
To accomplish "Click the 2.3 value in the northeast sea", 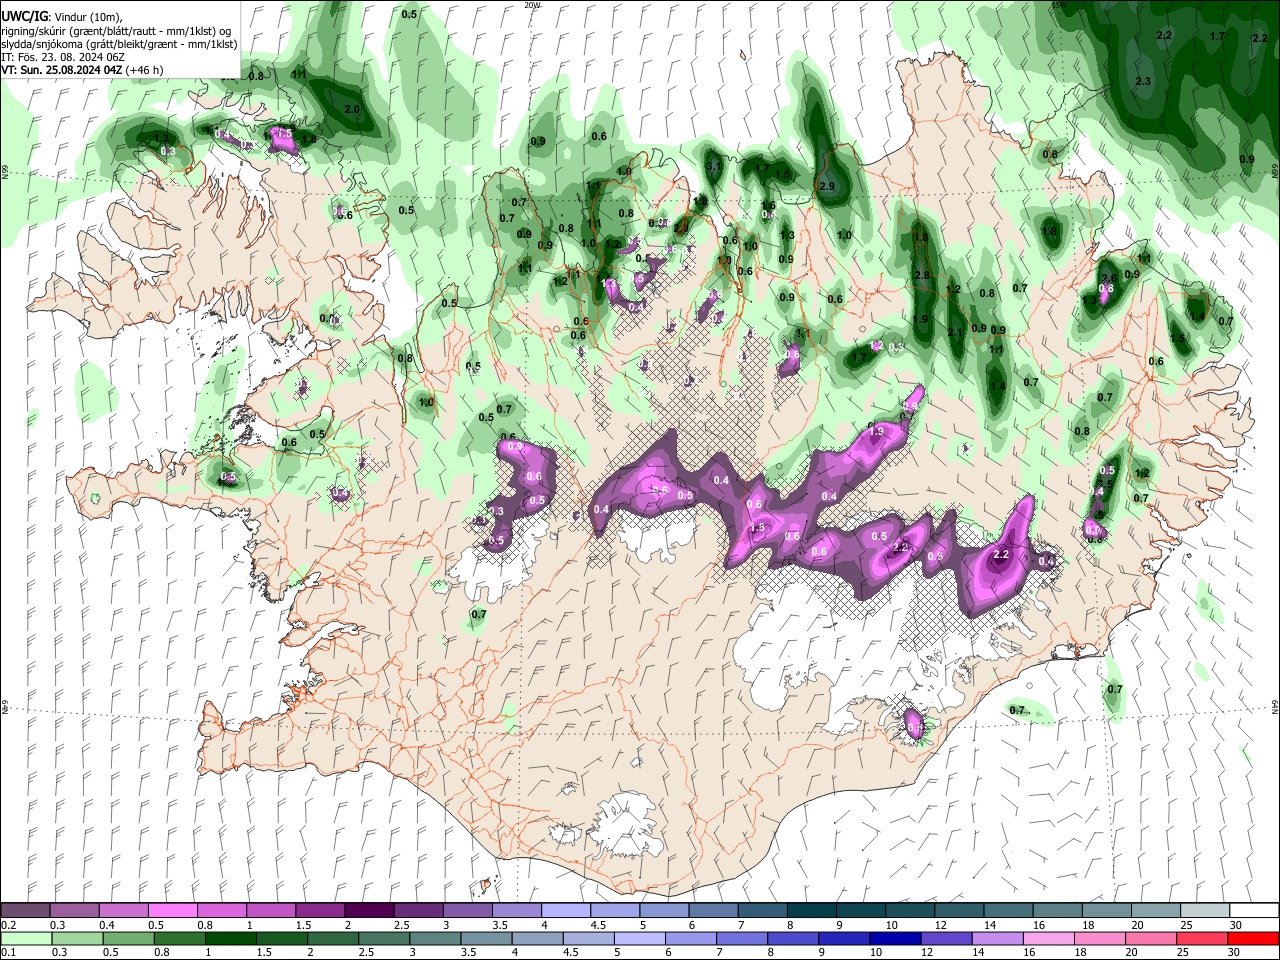I will [1143, 81].
